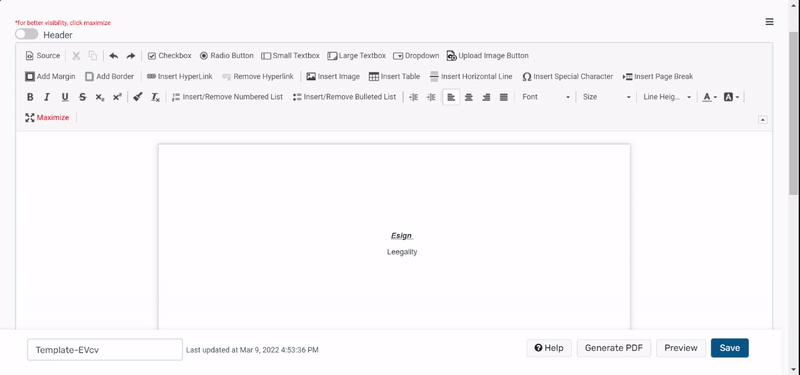Image resolution: width=800 pixels, height=375 pixels.
Task: Click Insert Horizontal Line
Action: (x=471, y=77)
